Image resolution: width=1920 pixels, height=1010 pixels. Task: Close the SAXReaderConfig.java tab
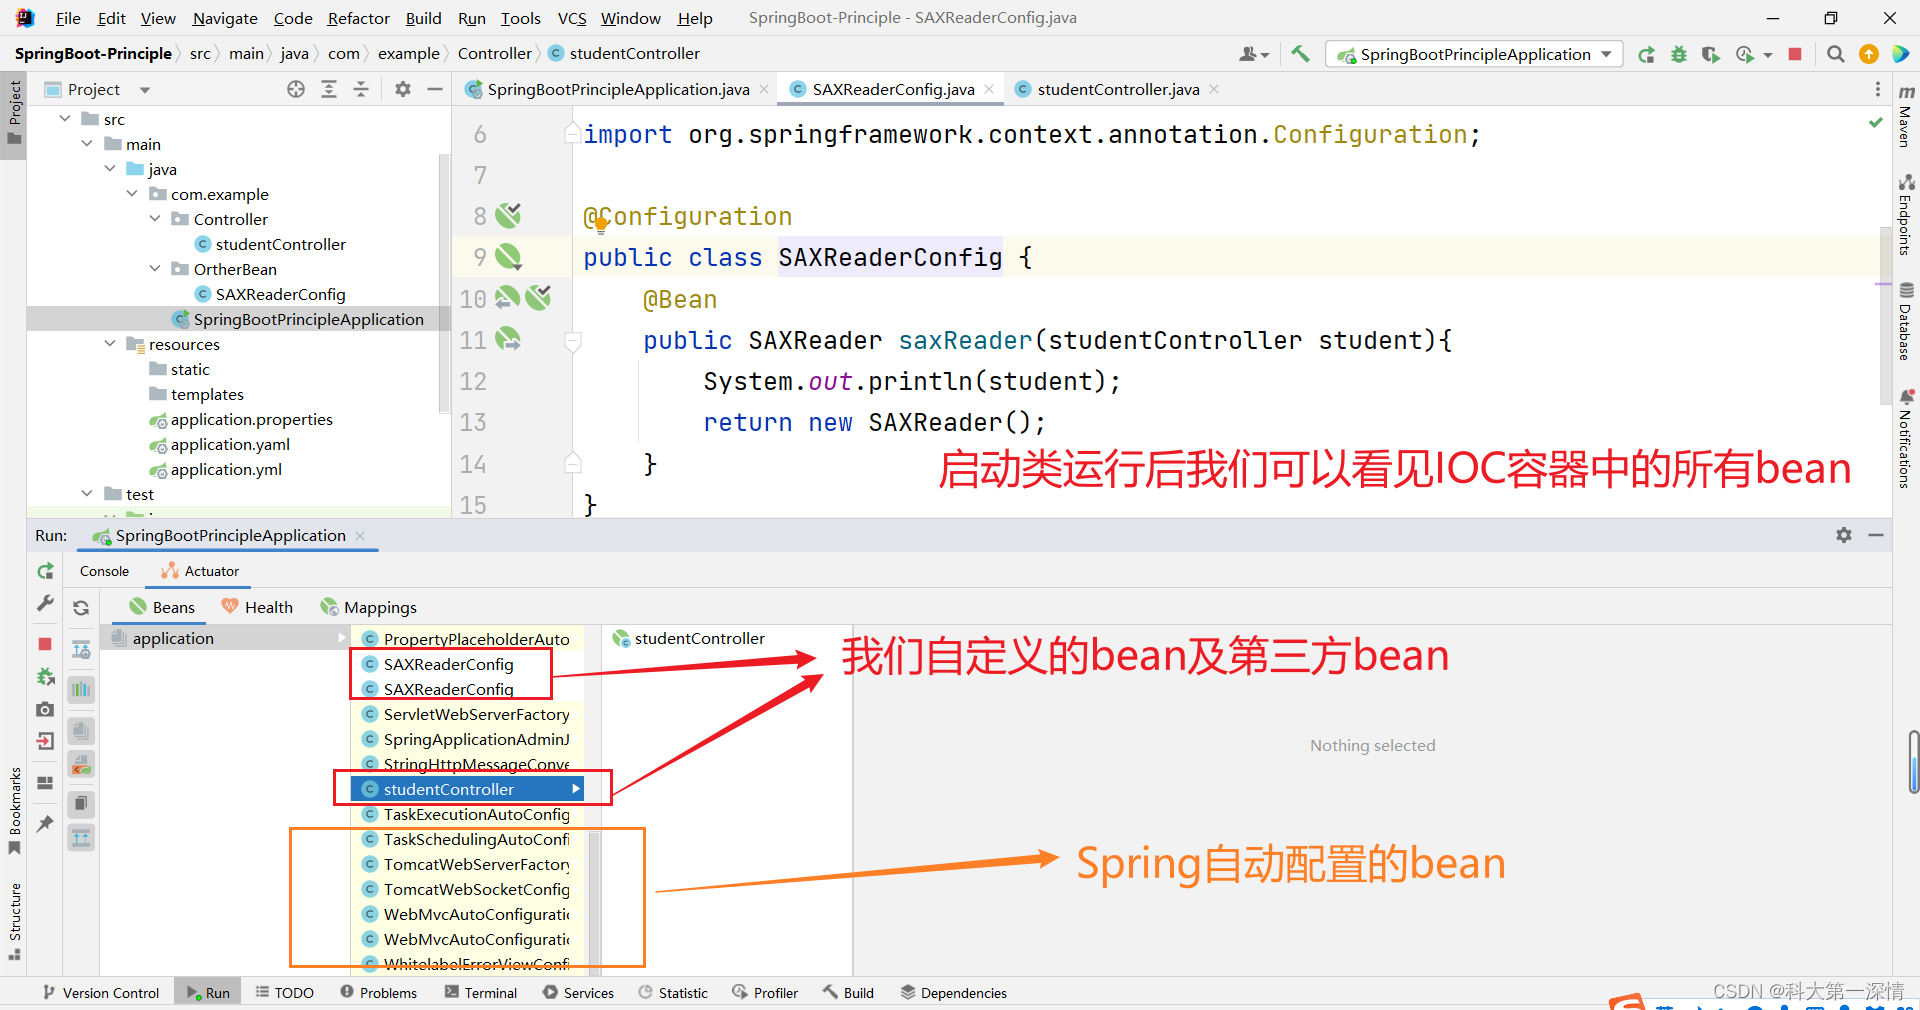(989, 89)
